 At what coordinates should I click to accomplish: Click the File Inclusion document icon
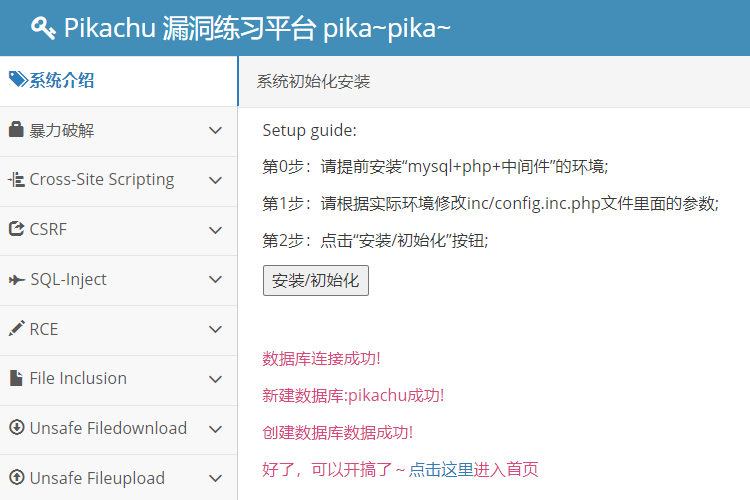pos(16,378)
